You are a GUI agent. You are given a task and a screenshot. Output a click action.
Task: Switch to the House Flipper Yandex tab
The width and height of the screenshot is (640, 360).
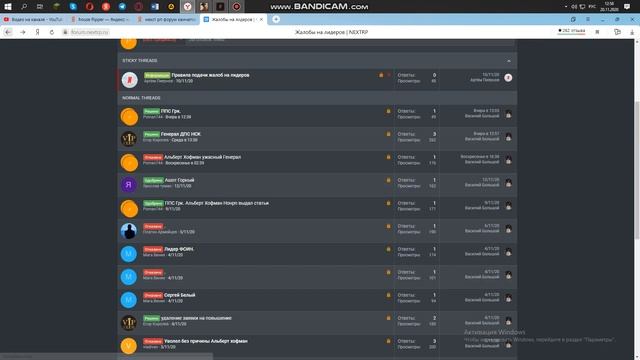(100, 19)
